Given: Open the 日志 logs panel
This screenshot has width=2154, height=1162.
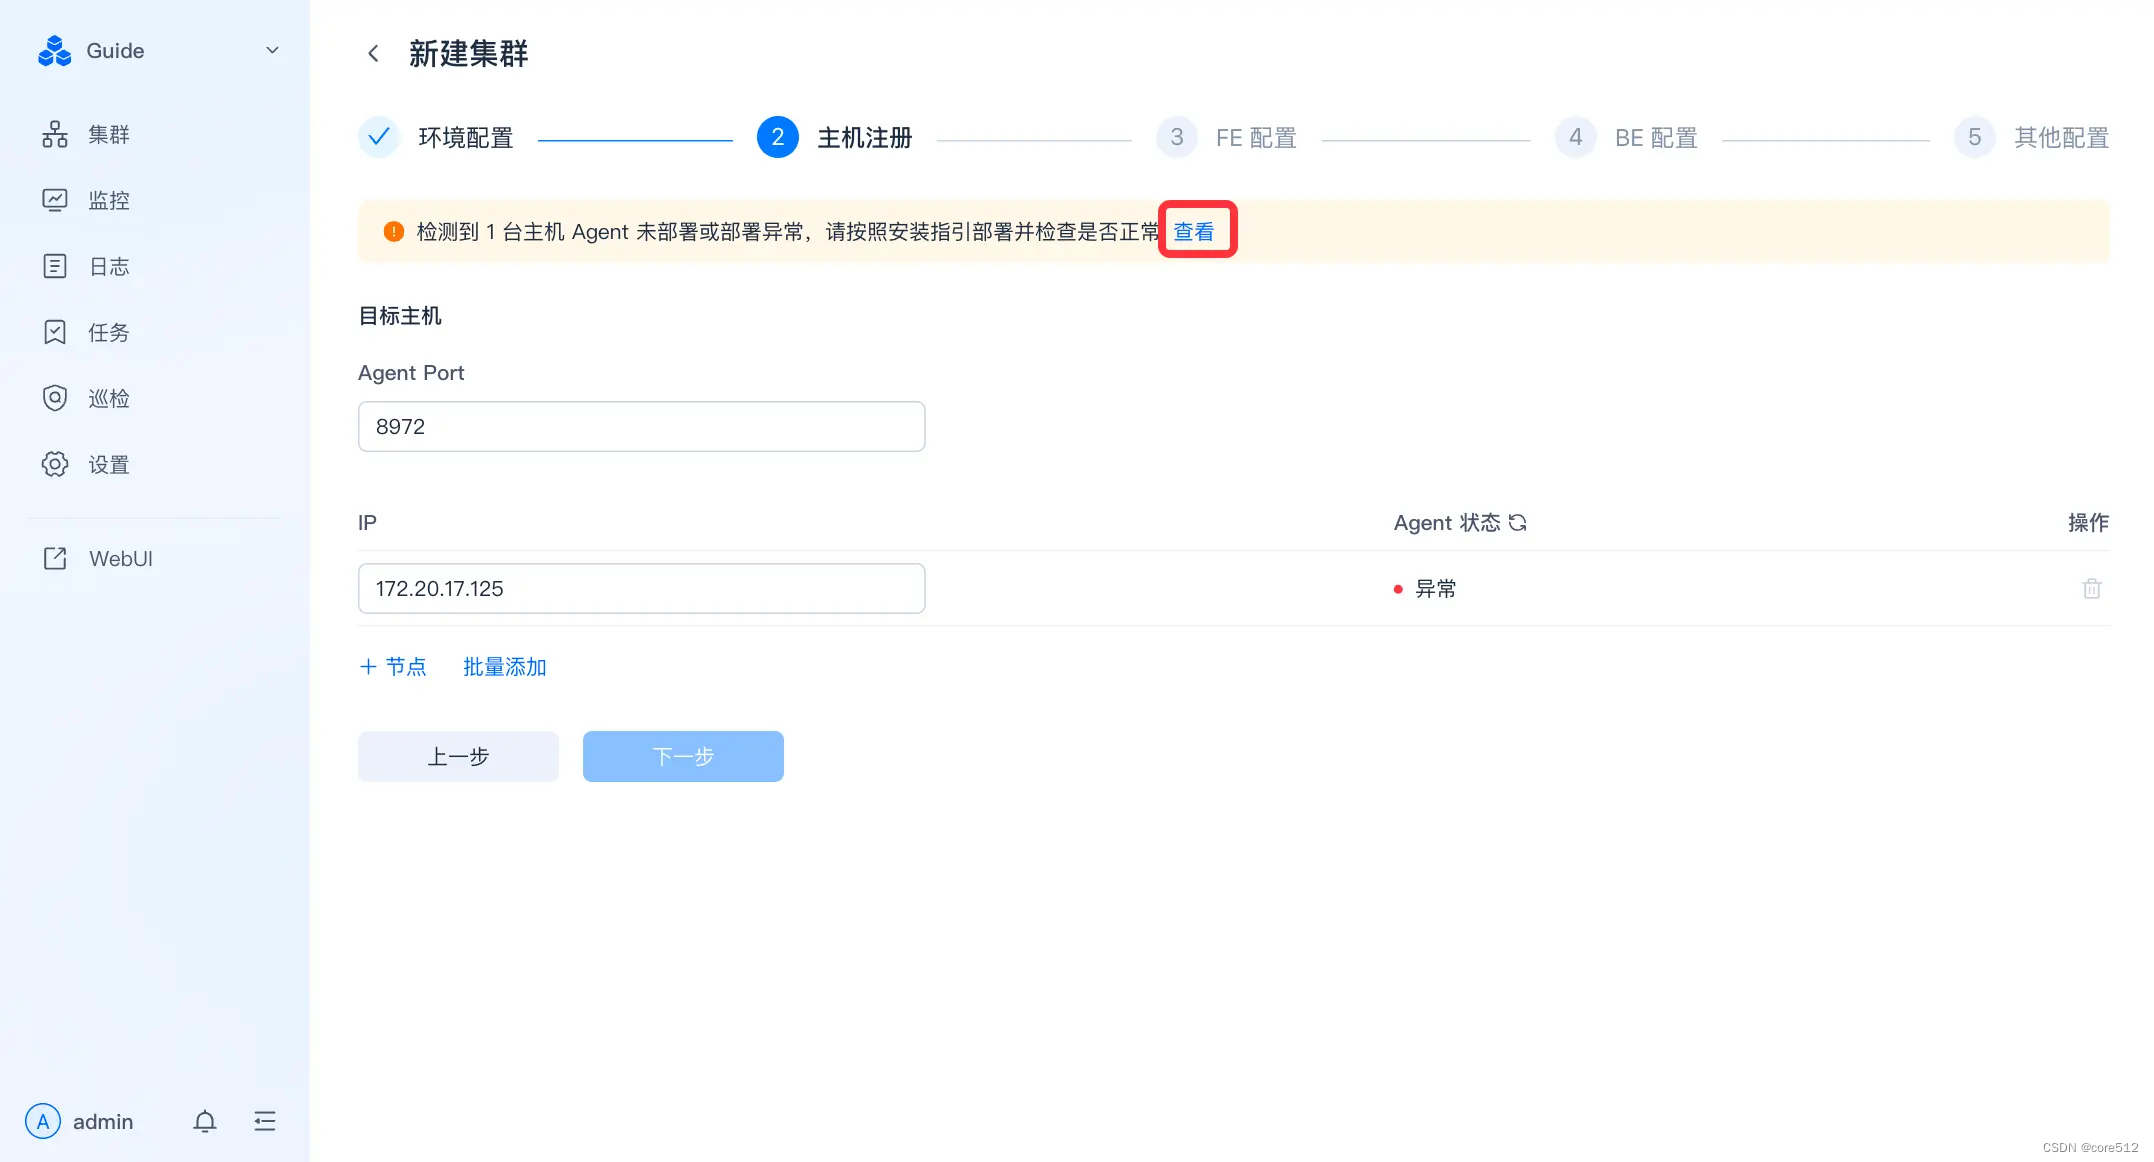Looking at the screenshot, I should 107,266.
